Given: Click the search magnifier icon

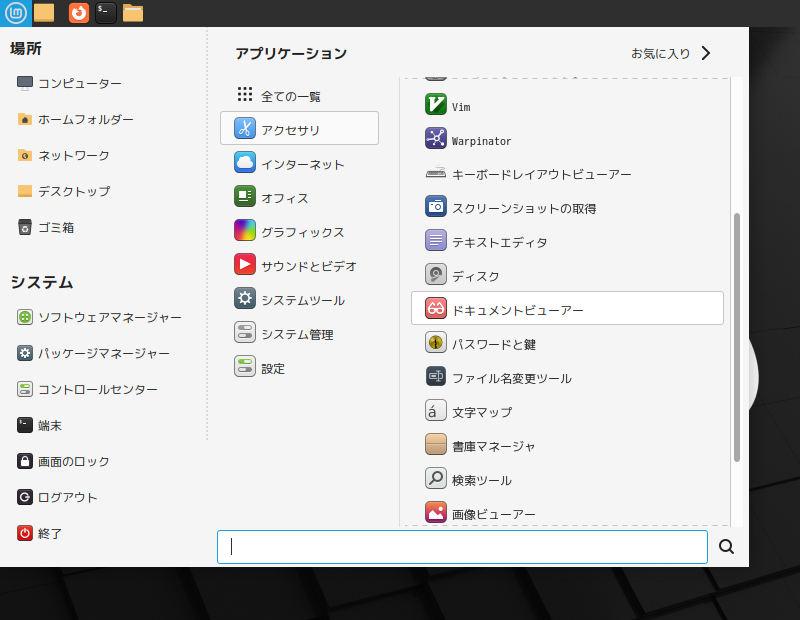Looking at the screenshot, I should (x=726, y=547).
